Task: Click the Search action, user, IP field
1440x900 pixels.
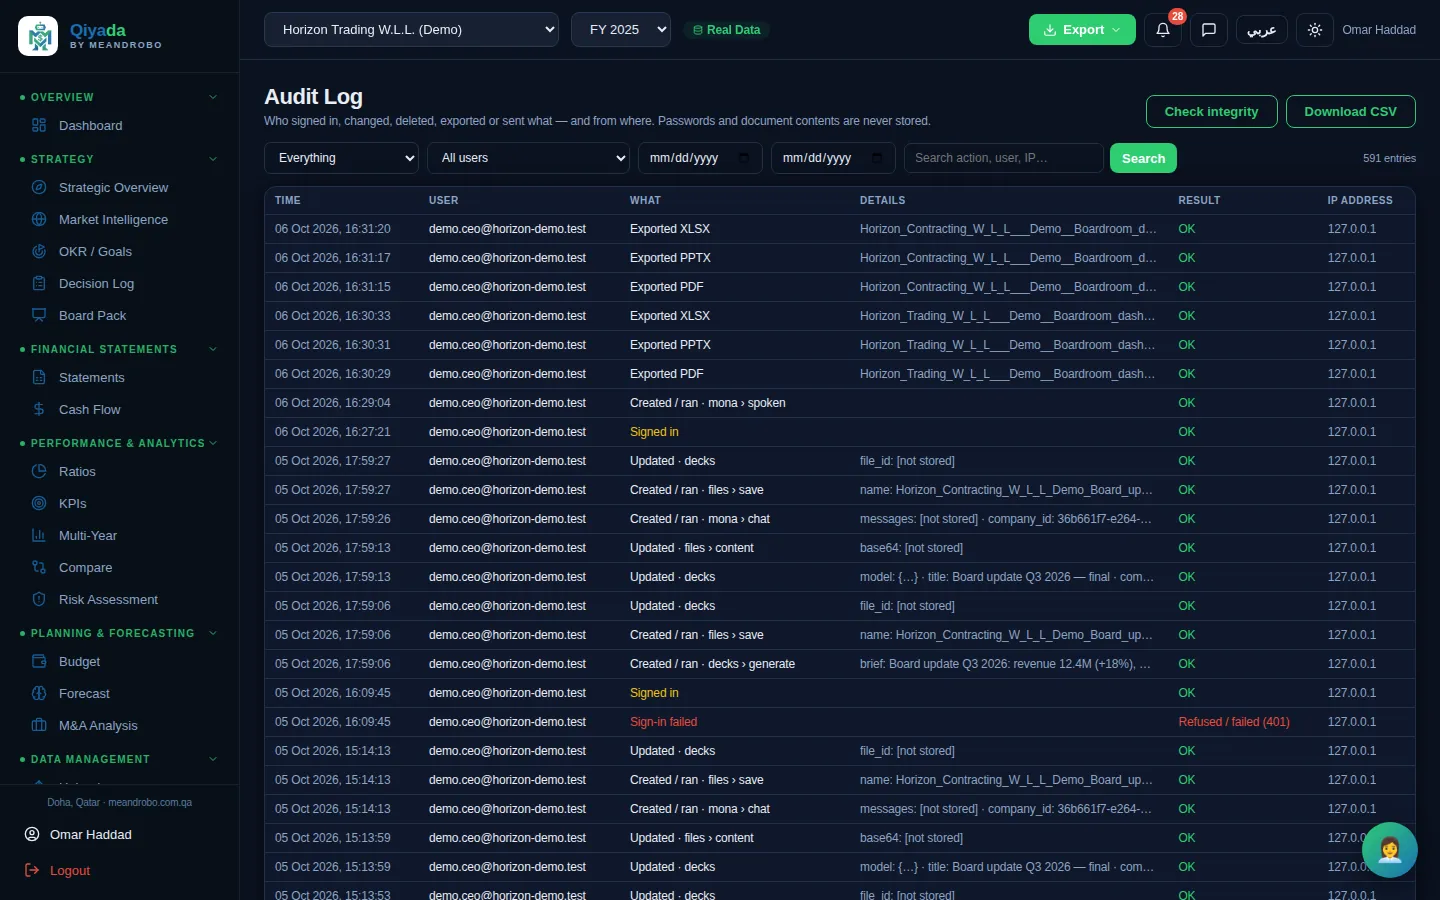Action: coord(1003,158)
